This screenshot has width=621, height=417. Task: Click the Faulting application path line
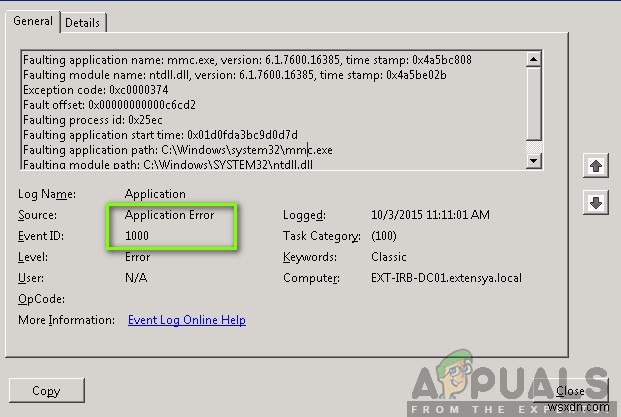178,150
